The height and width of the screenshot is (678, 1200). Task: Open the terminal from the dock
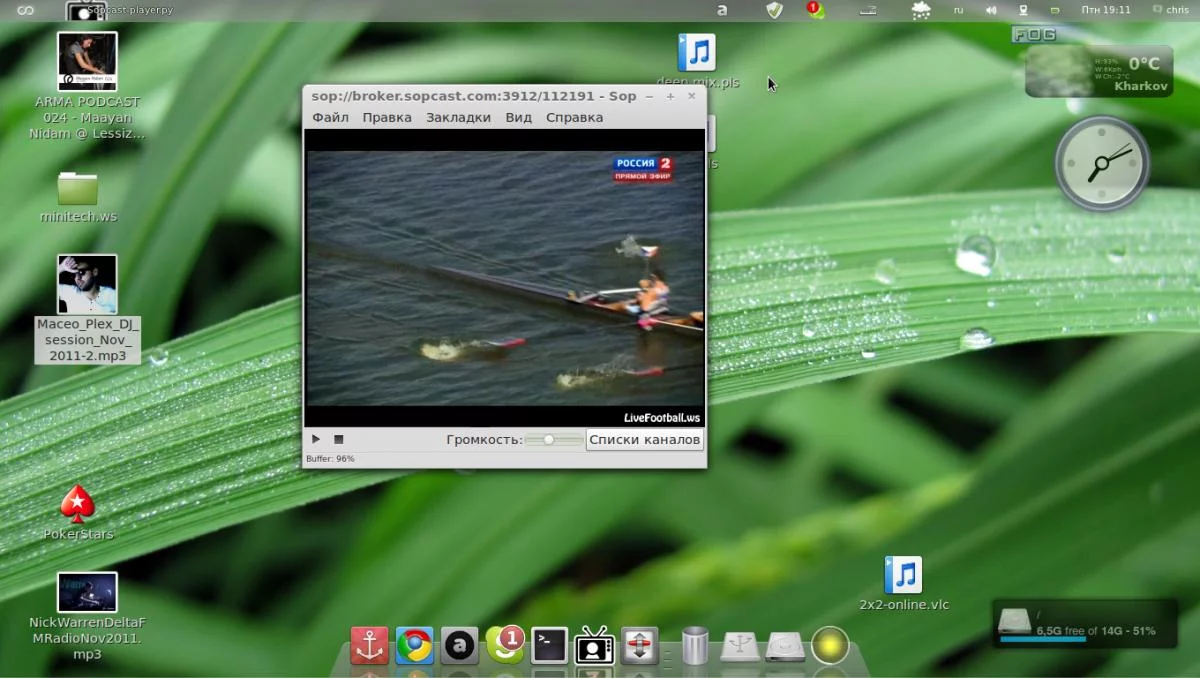tap(549, 646)
